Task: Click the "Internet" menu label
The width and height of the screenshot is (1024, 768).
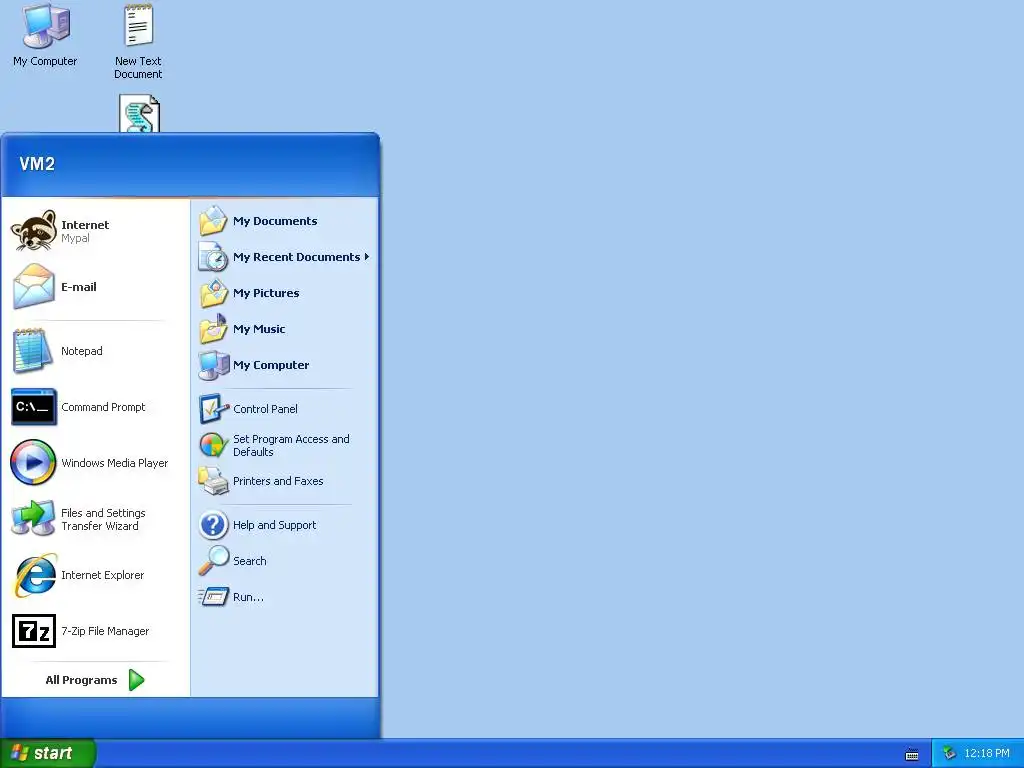Action: click(85, 225)
